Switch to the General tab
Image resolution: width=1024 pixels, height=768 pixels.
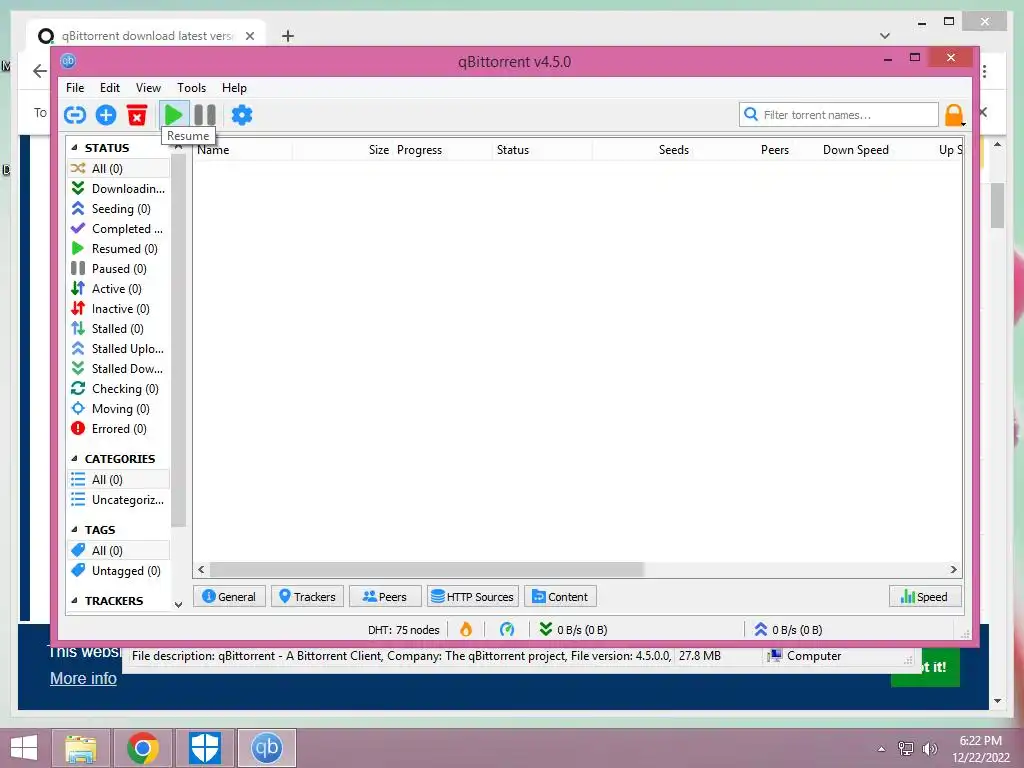pyautogui.click(x=229, y=596)
